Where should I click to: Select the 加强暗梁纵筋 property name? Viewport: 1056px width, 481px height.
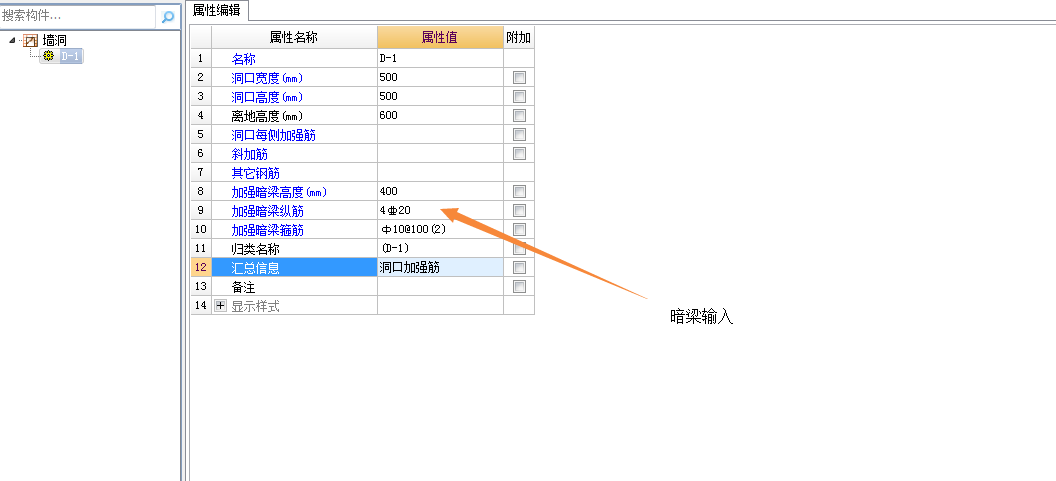click(x=267, y=211)
